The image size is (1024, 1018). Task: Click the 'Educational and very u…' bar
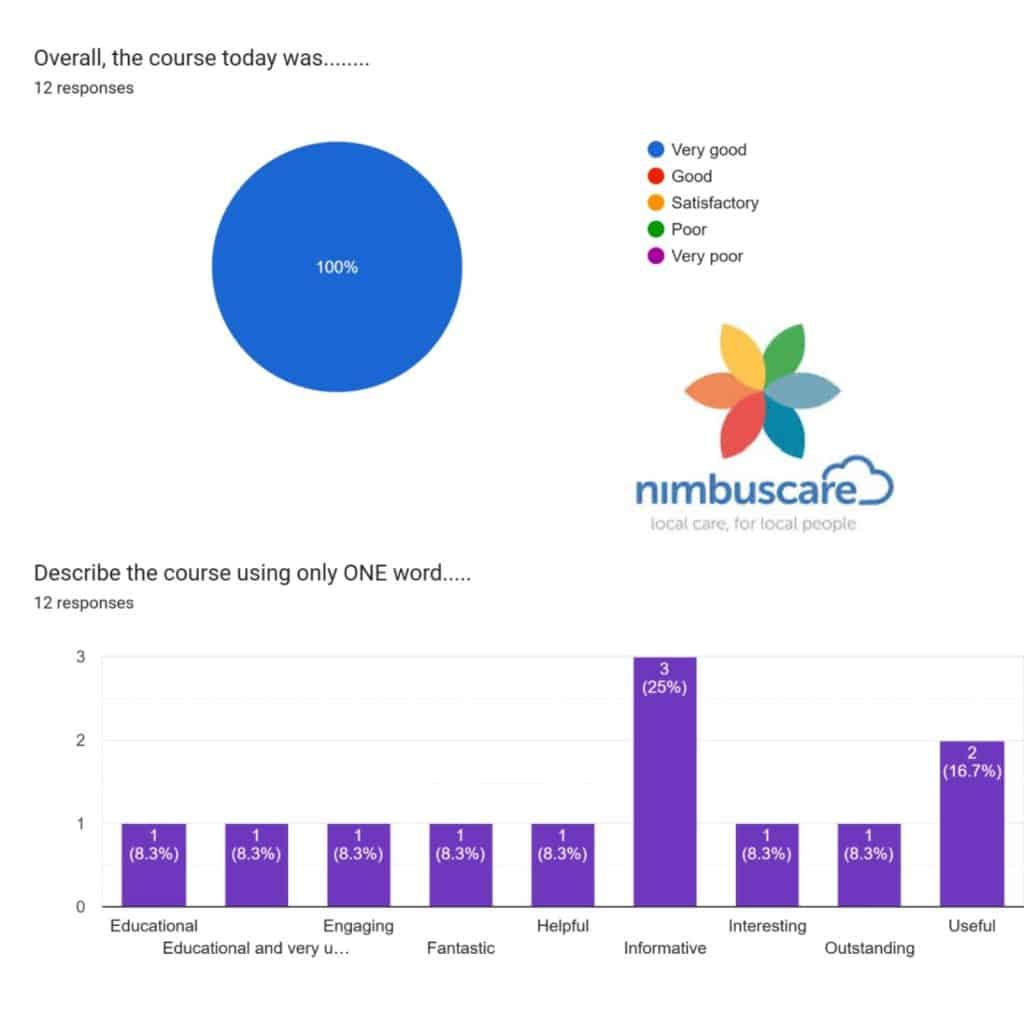point(256,865)
